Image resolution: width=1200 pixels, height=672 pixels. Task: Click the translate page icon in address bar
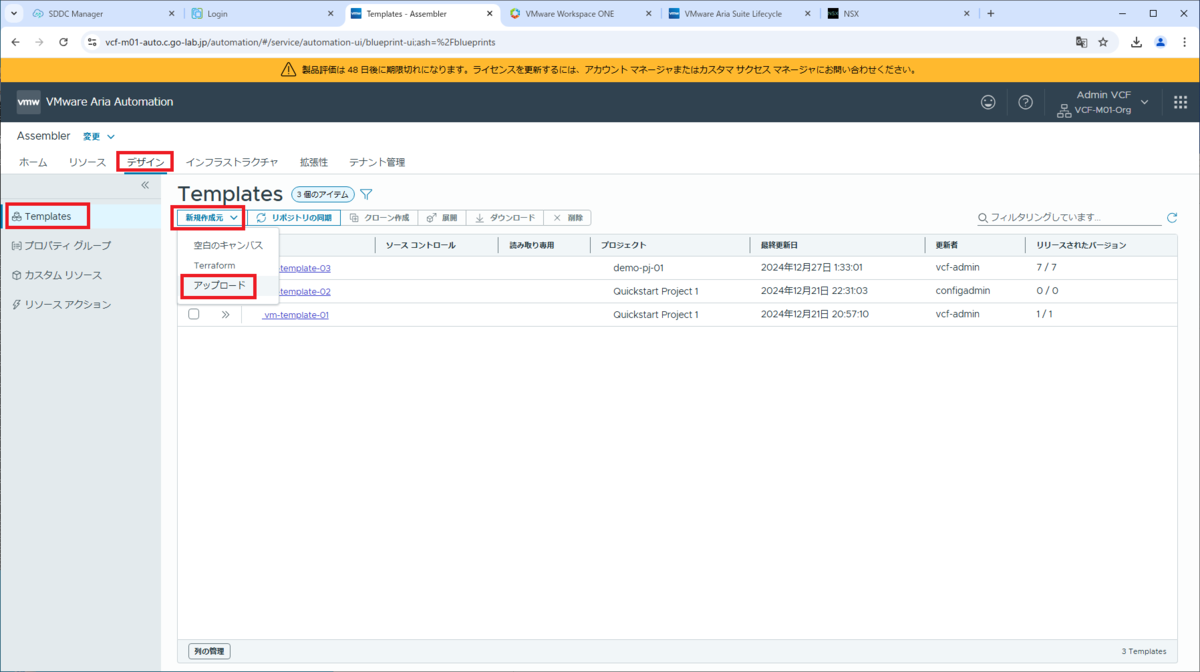[1081, 43]
